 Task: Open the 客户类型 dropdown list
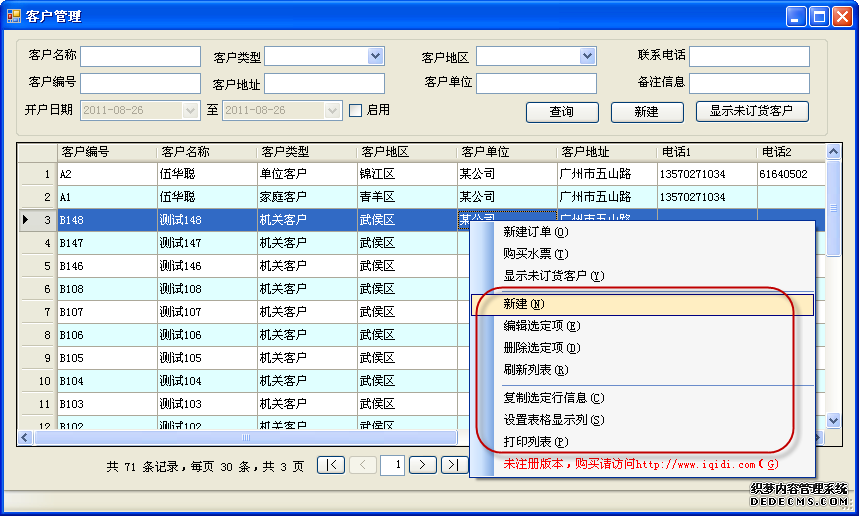click(375, 56)
